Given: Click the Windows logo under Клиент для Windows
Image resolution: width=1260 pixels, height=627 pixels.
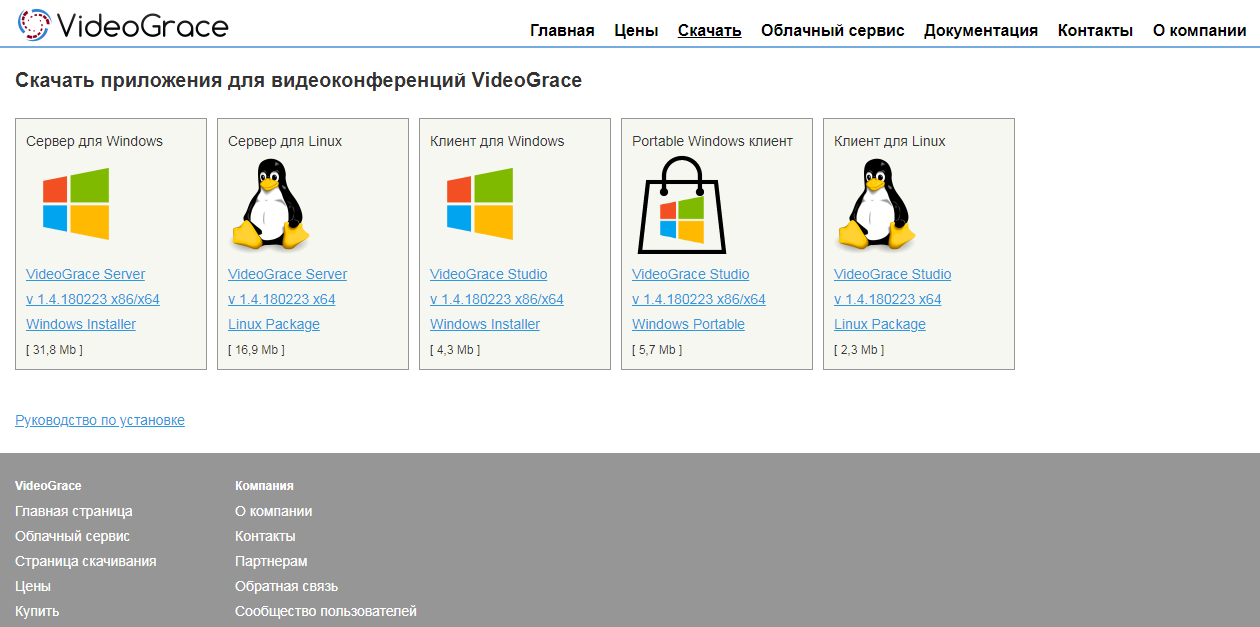Looking at the screenshot, I should [479, 204].
